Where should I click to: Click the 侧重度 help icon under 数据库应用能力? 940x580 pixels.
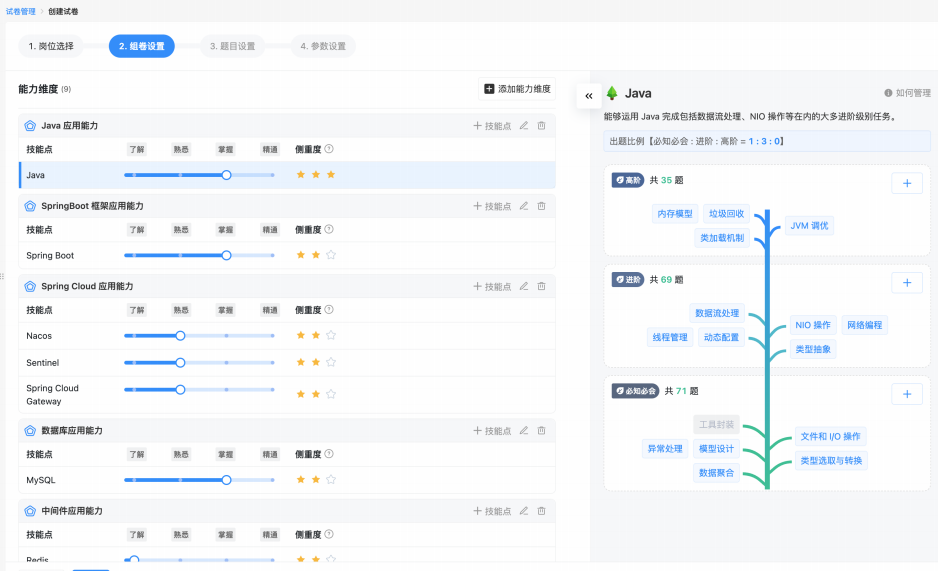pyautogui.click(x=329, y=454)
